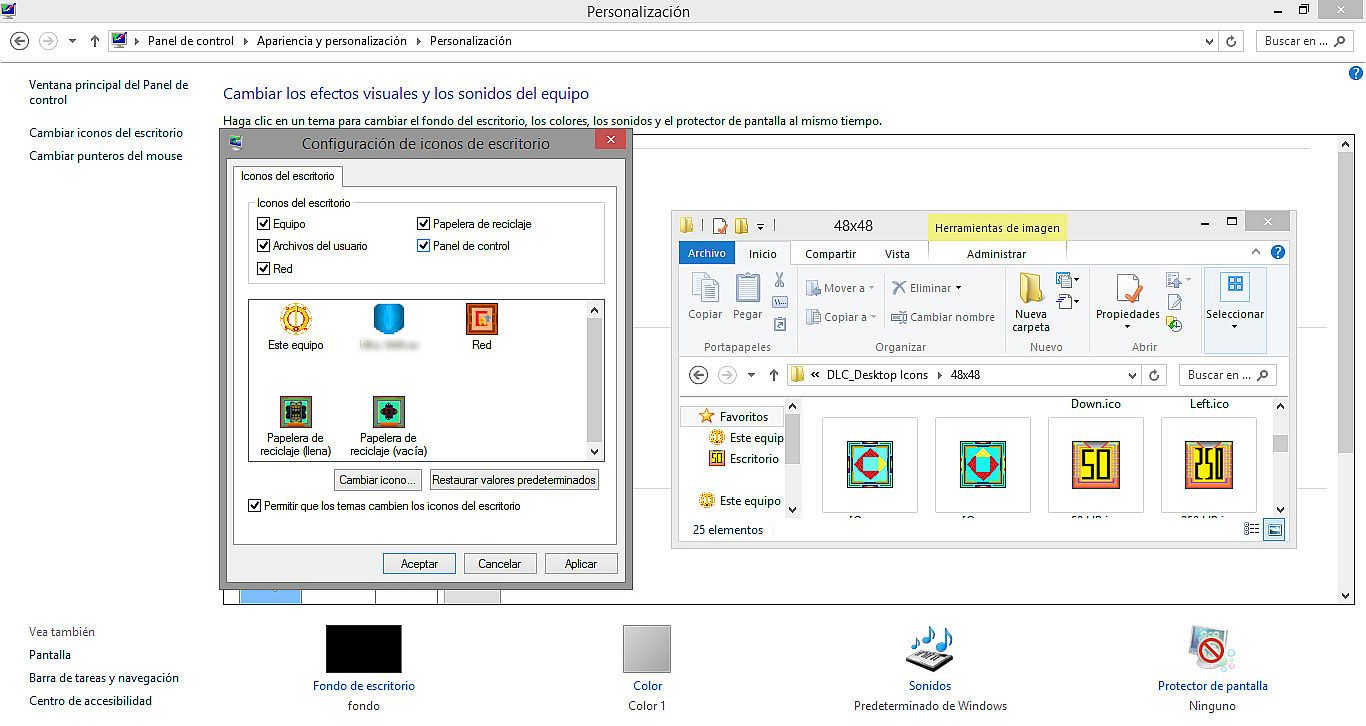
Task: Open the Sonidos settings icon
Action: 929,651
